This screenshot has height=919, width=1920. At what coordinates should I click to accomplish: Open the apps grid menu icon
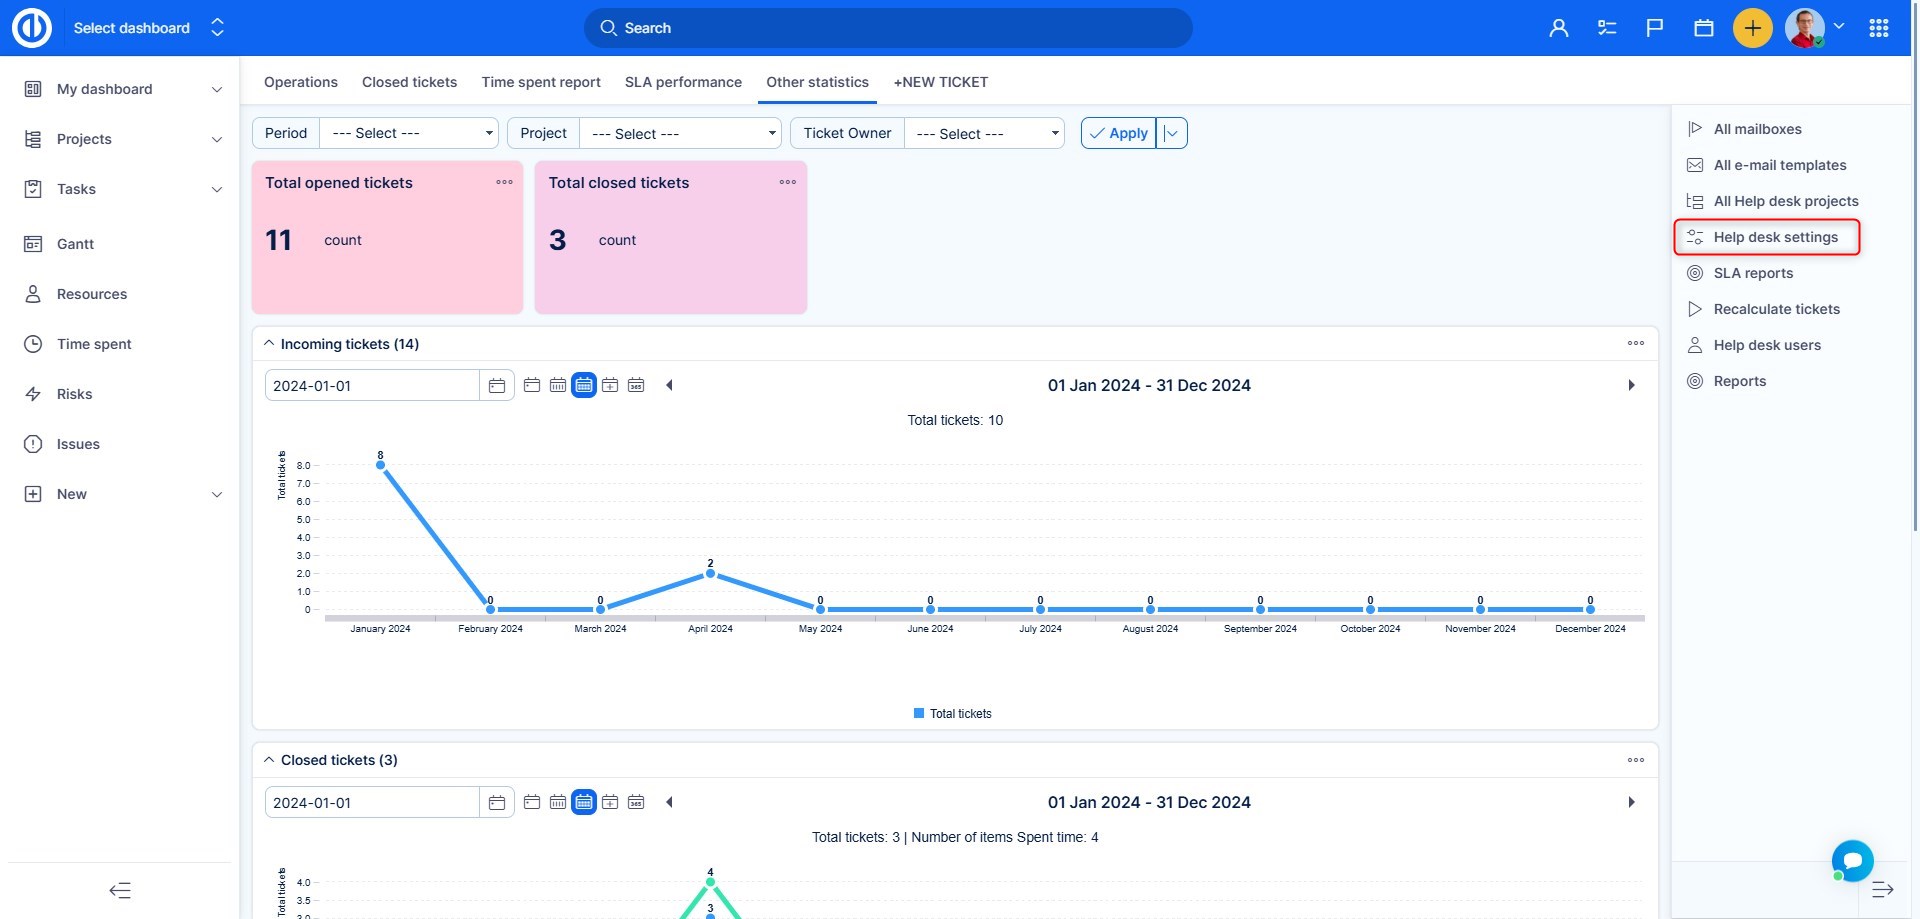click(1879, 28)
